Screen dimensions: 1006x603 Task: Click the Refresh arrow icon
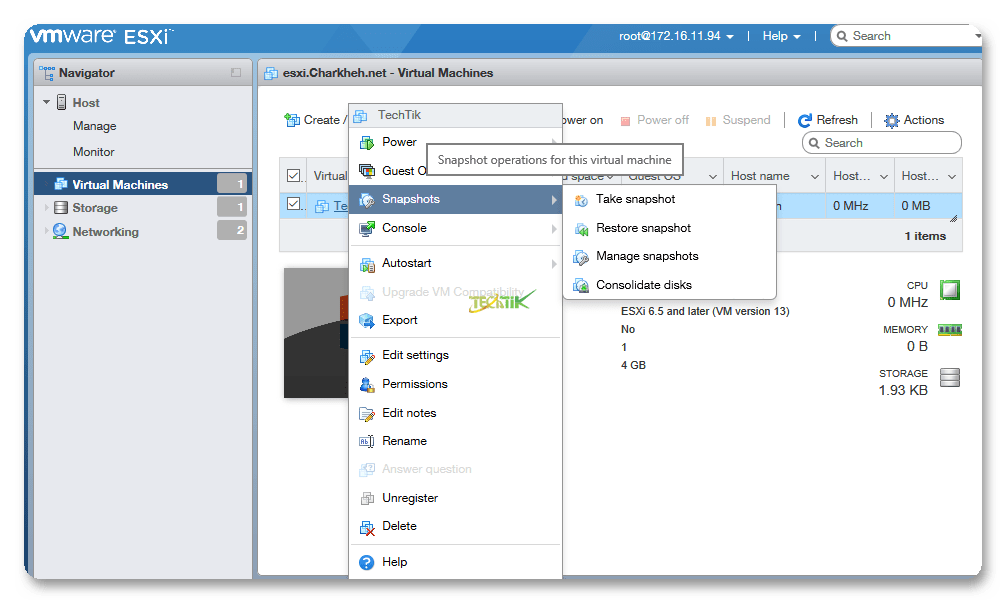[805, 121]
